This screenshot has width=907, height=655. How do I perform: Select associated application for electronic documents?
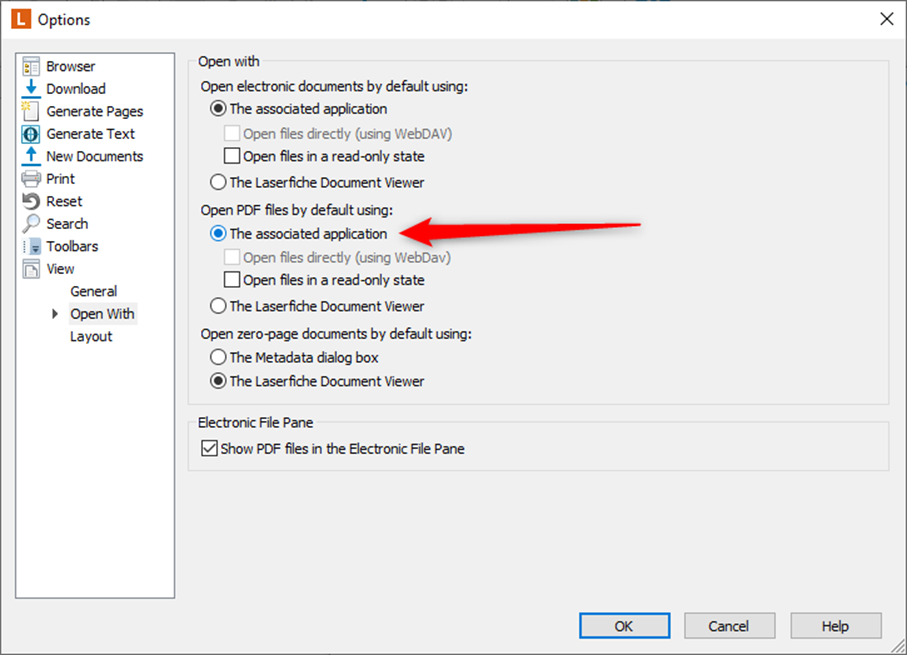click(x=218, y=109)
